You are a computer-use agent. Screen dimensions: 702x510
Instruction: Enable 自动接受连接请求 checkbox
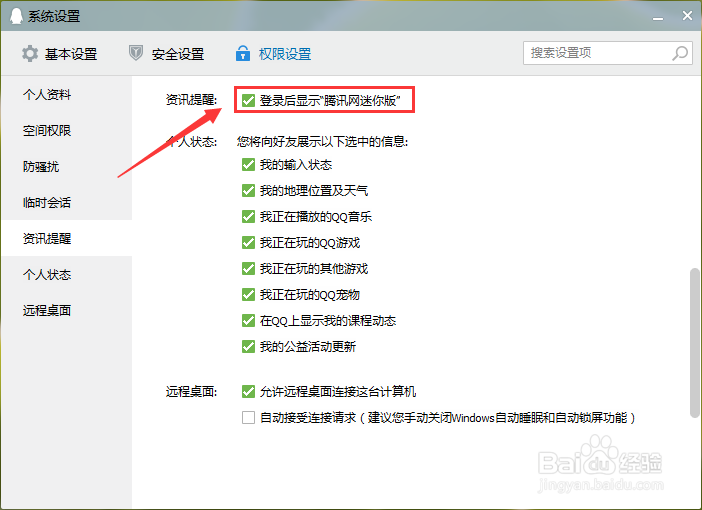point(248,418)
